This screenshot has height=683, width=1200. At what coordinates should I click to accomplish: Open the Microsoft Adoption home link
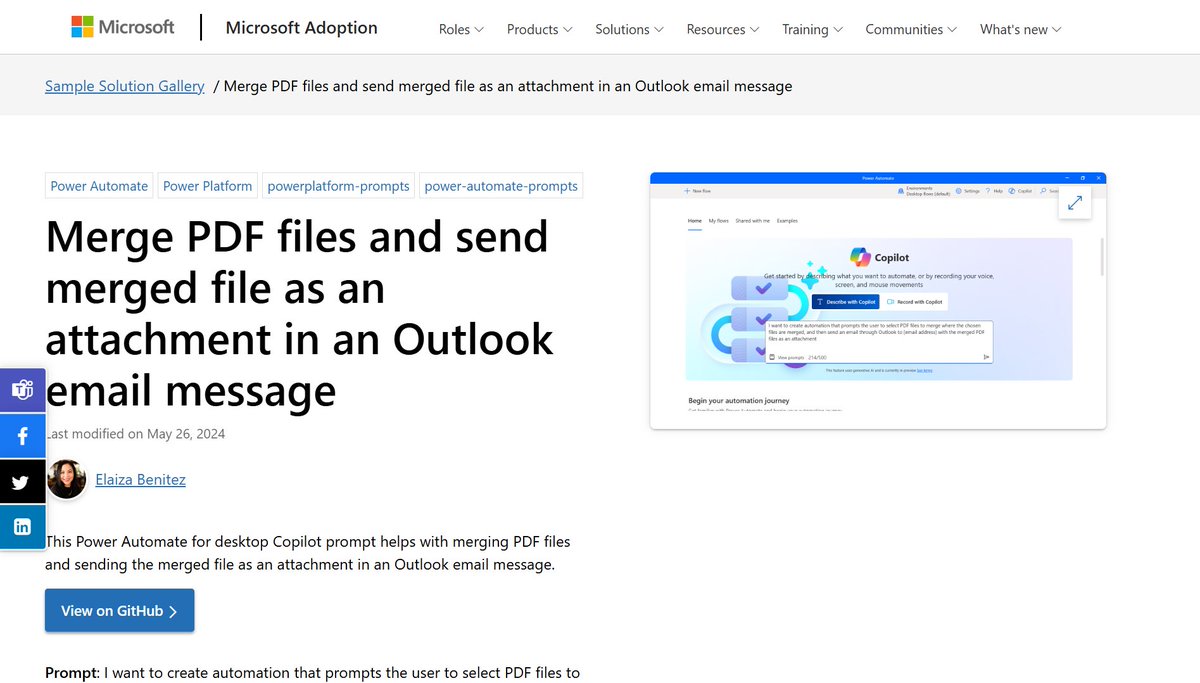[x=302, y=28]
